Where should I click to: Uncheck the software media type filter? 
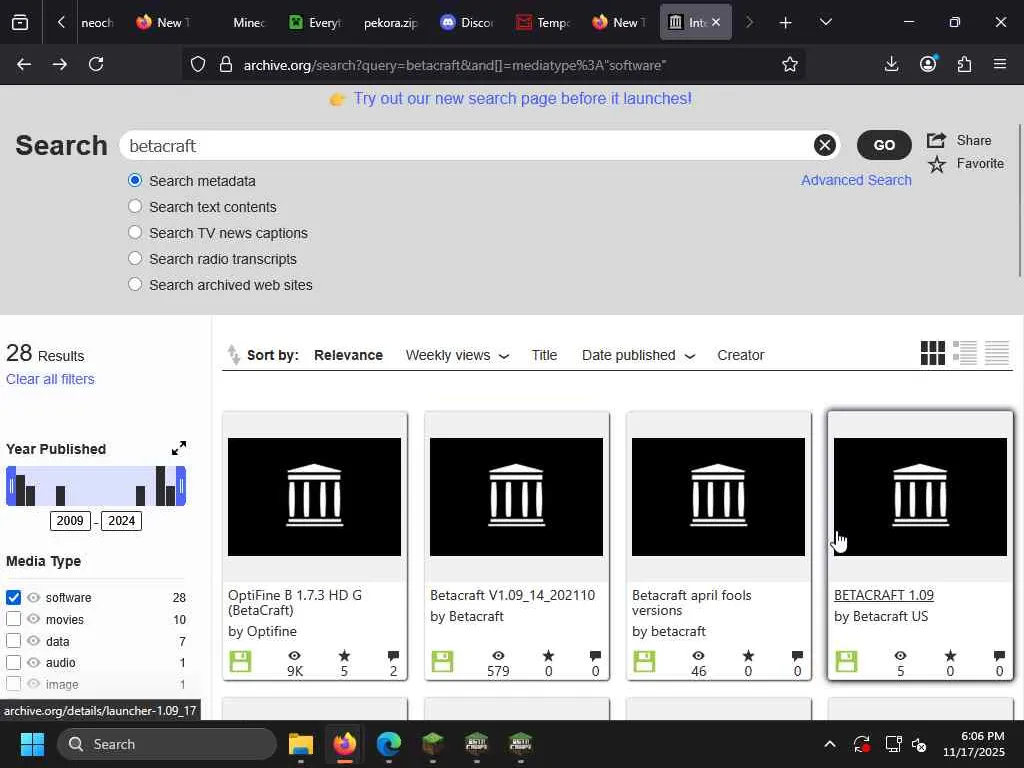coord(14,597)
